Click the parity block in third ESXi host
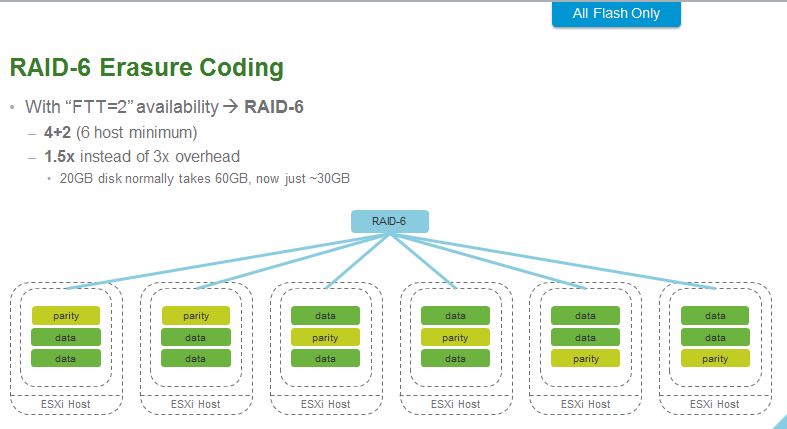 pyautogui.click(x=325, y=337)
